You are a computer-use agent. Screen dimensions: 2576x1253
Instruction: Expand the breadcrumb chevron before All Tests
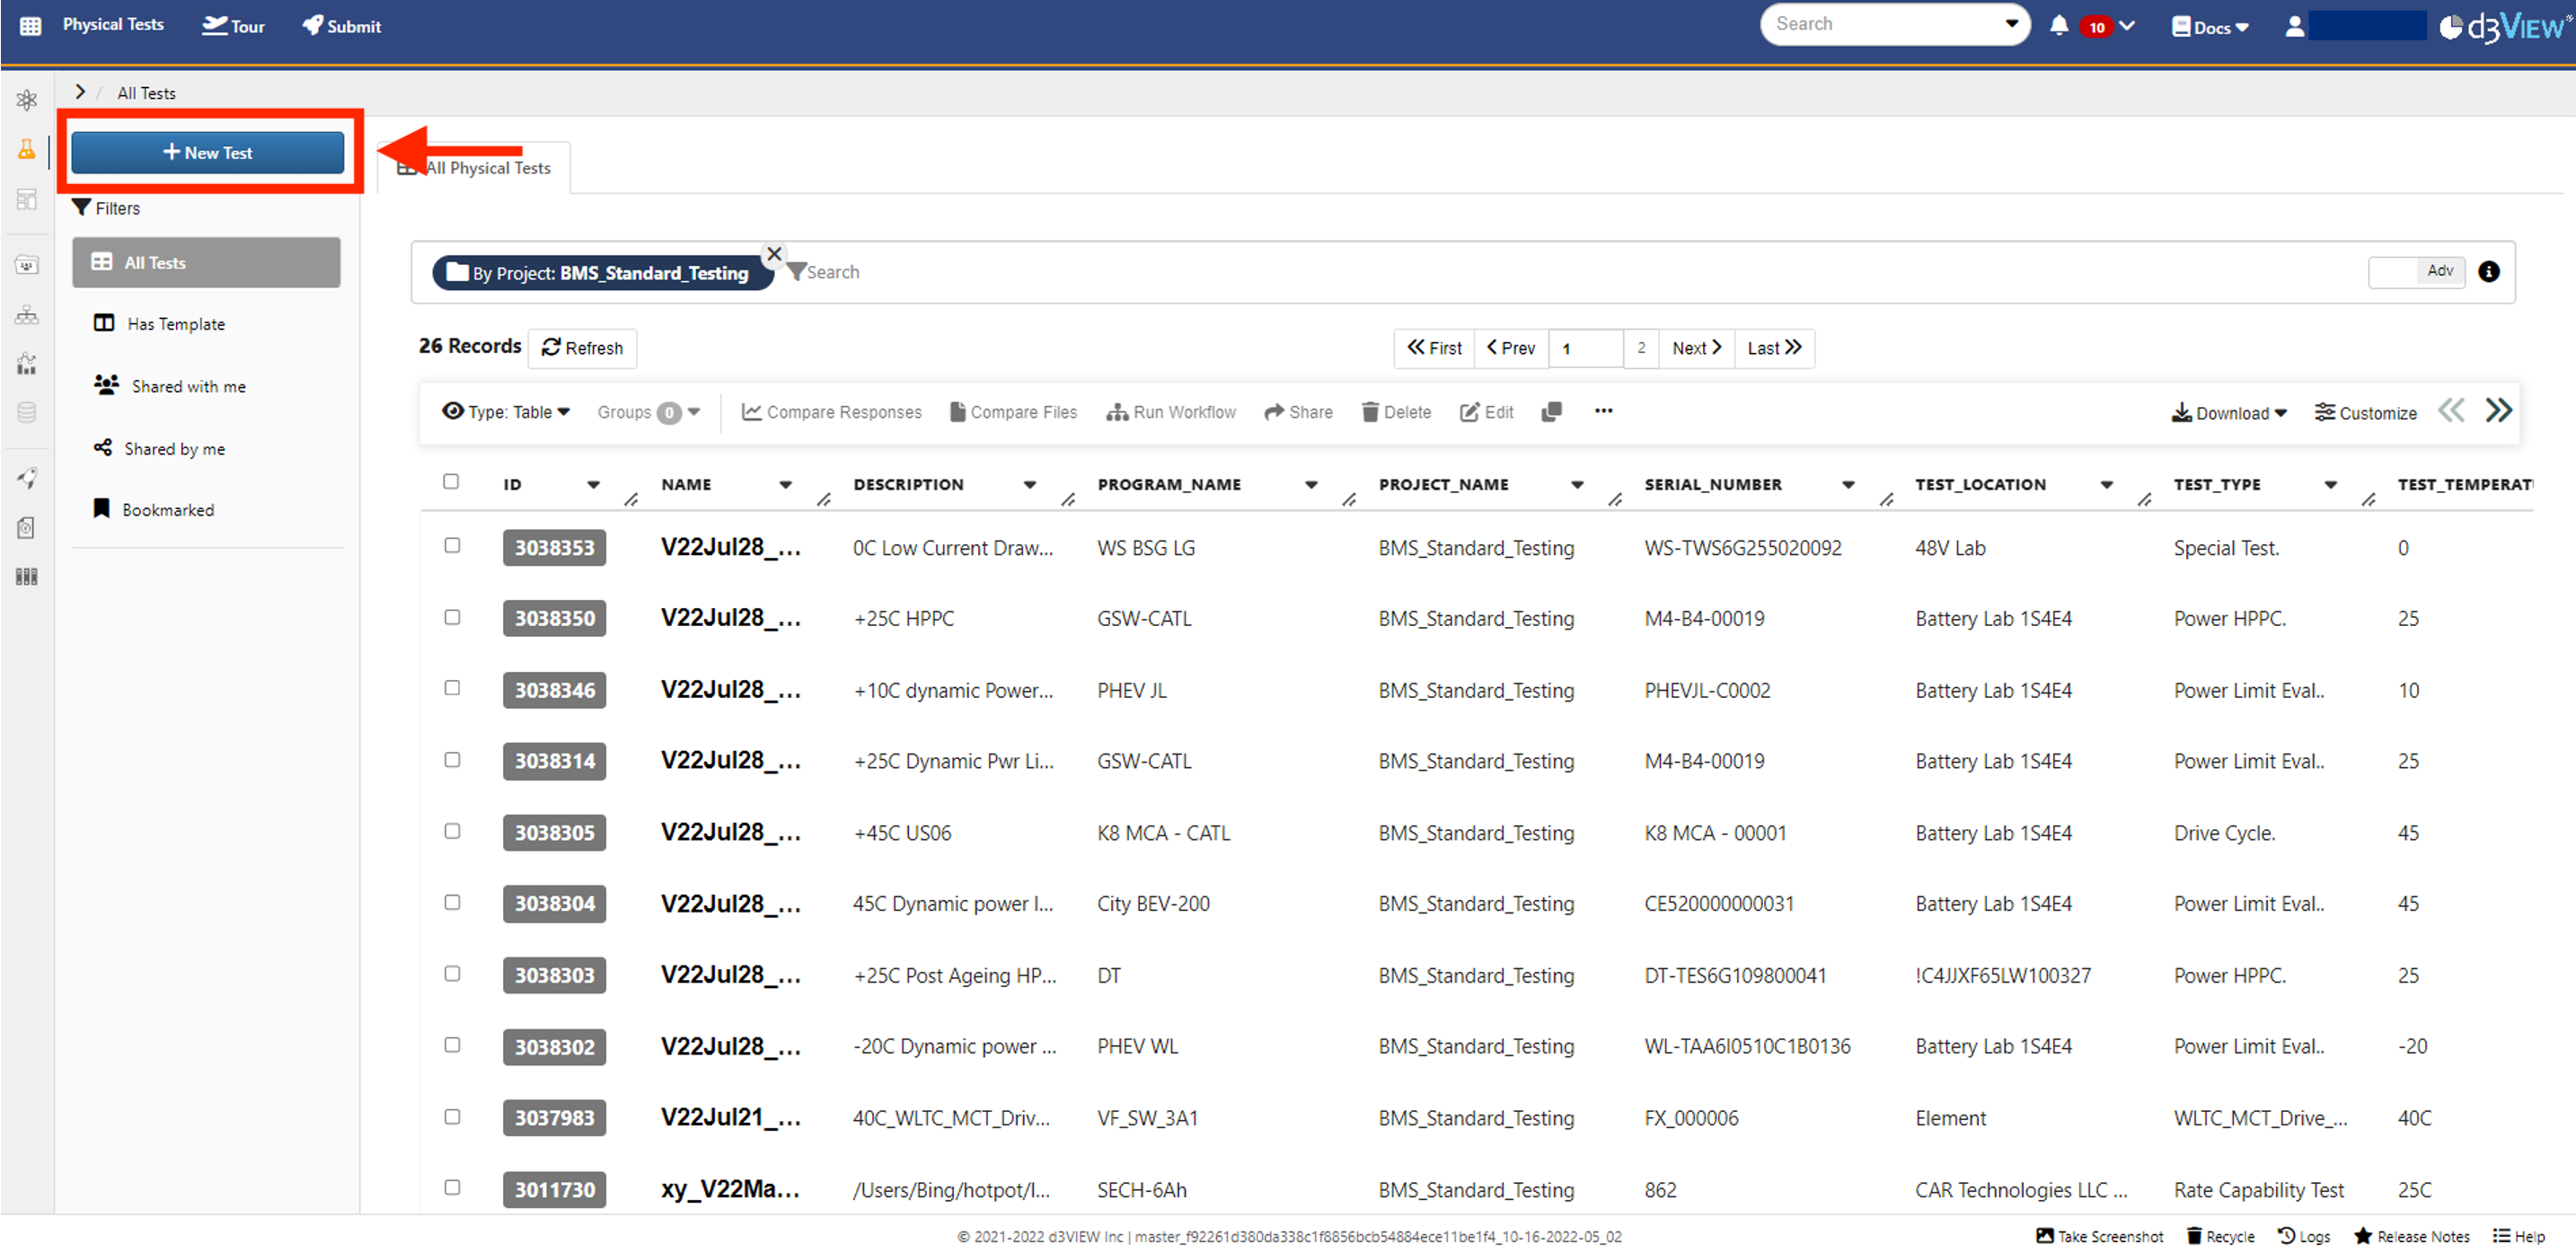click(x=80, y=92)
